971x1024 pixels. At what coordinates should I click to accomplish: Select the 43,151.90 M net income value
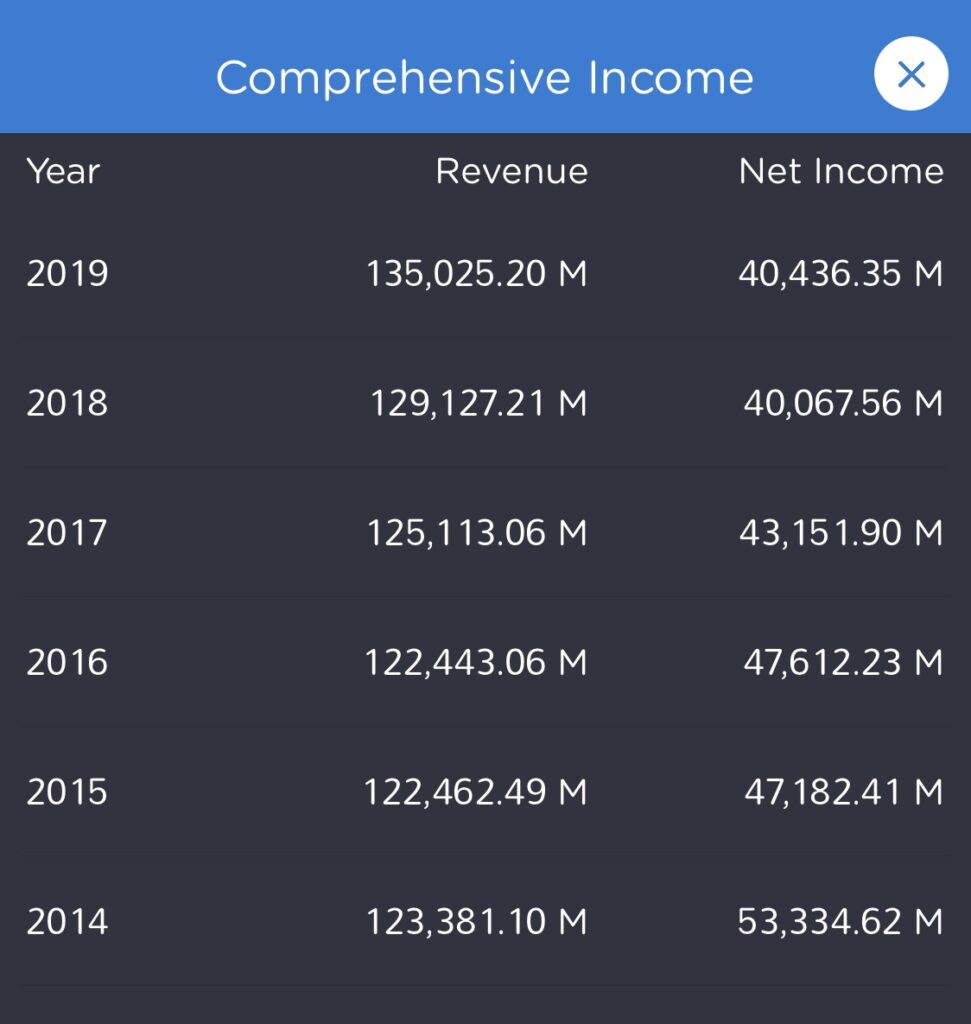click(x=840, y=532)
